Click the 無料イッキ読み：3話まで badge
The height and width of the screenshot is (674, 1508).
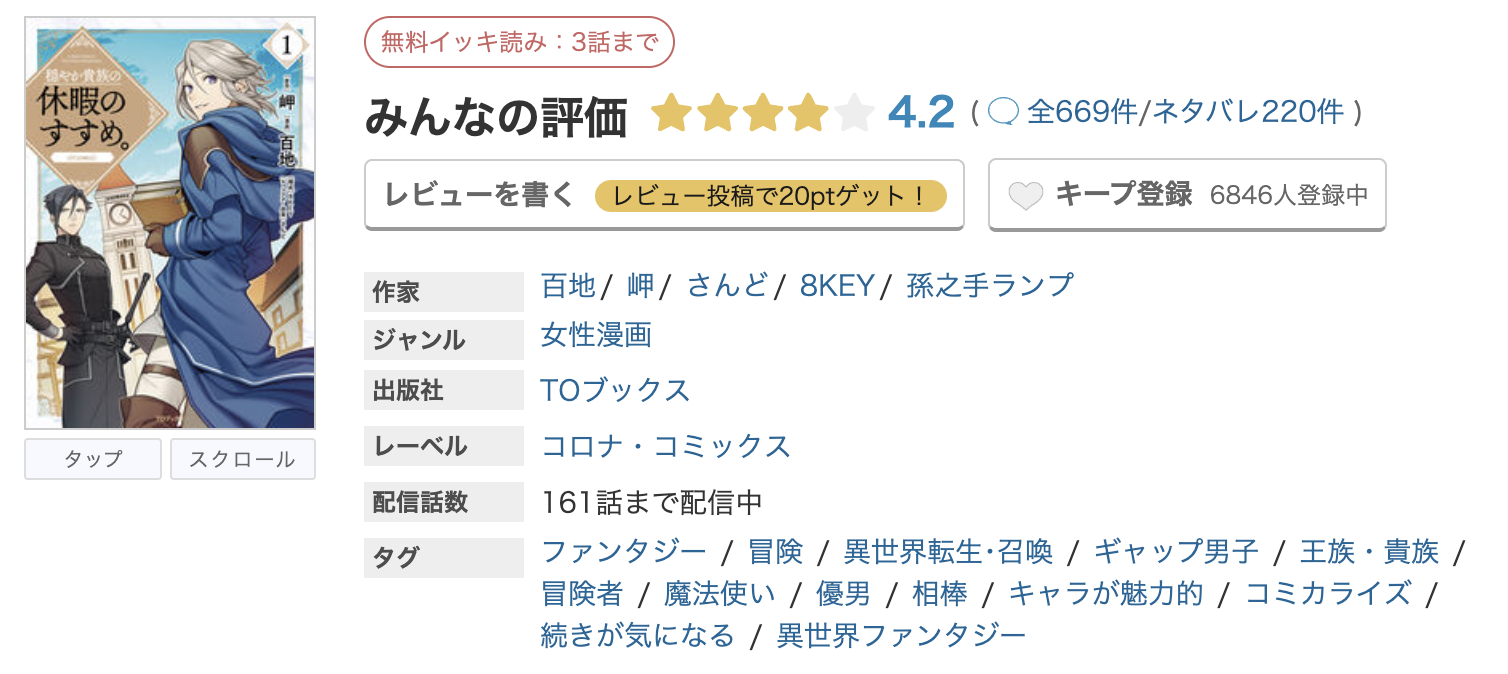pos(519,41)
